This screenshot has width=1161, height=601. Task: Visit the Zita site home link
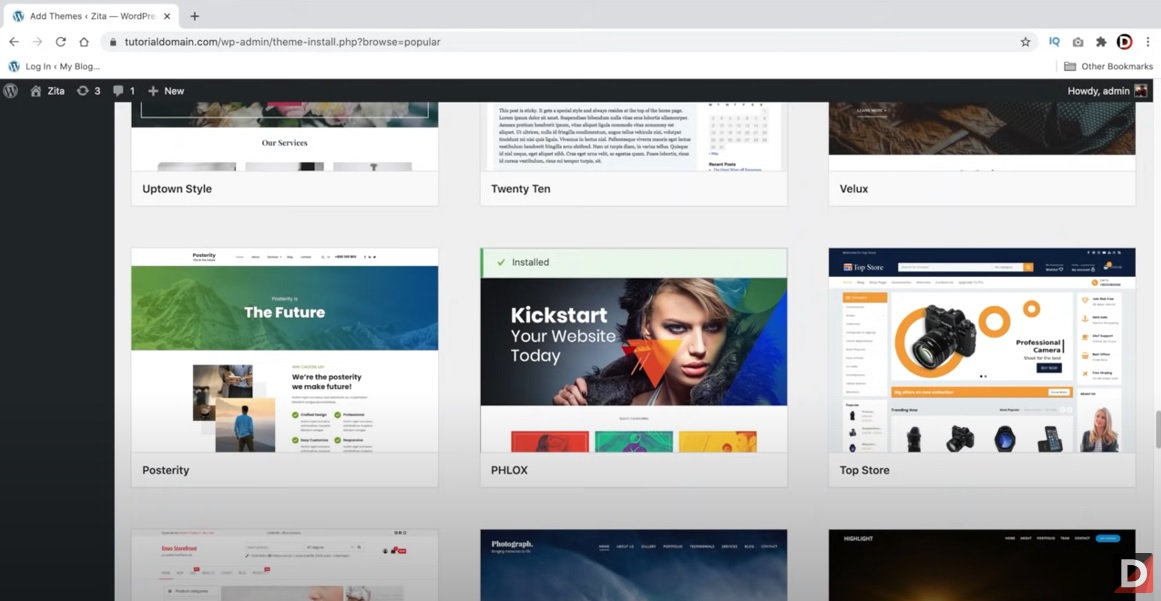47,91
